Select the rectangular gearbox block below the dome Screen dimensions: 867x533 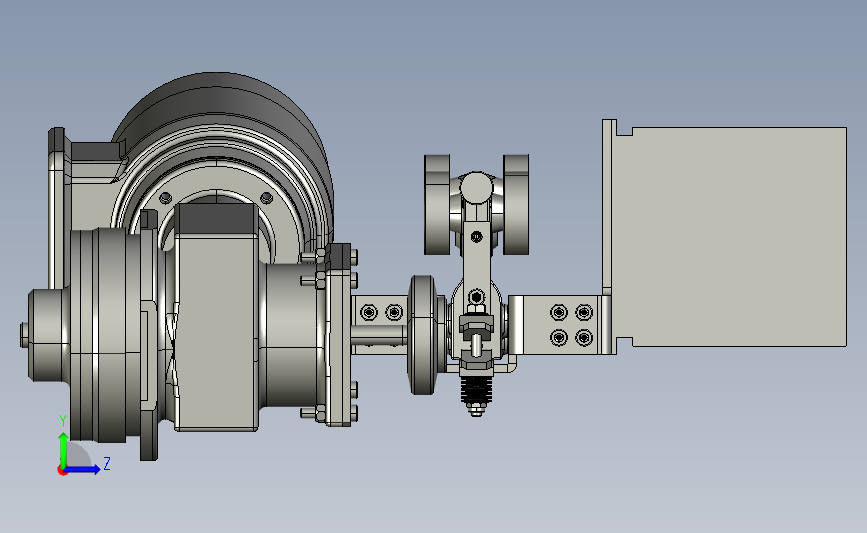(x=216, y=316)
